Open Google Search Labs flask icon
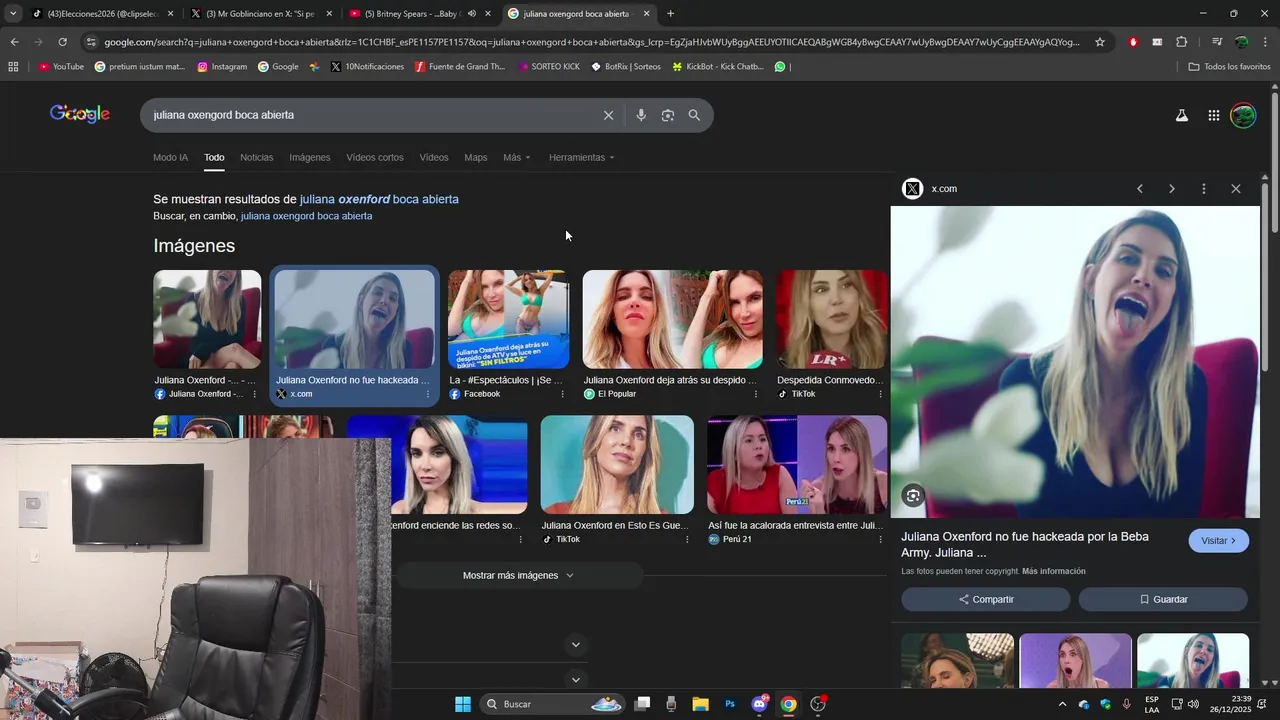Screen dimensions: 1280x720 (1181, 115)
